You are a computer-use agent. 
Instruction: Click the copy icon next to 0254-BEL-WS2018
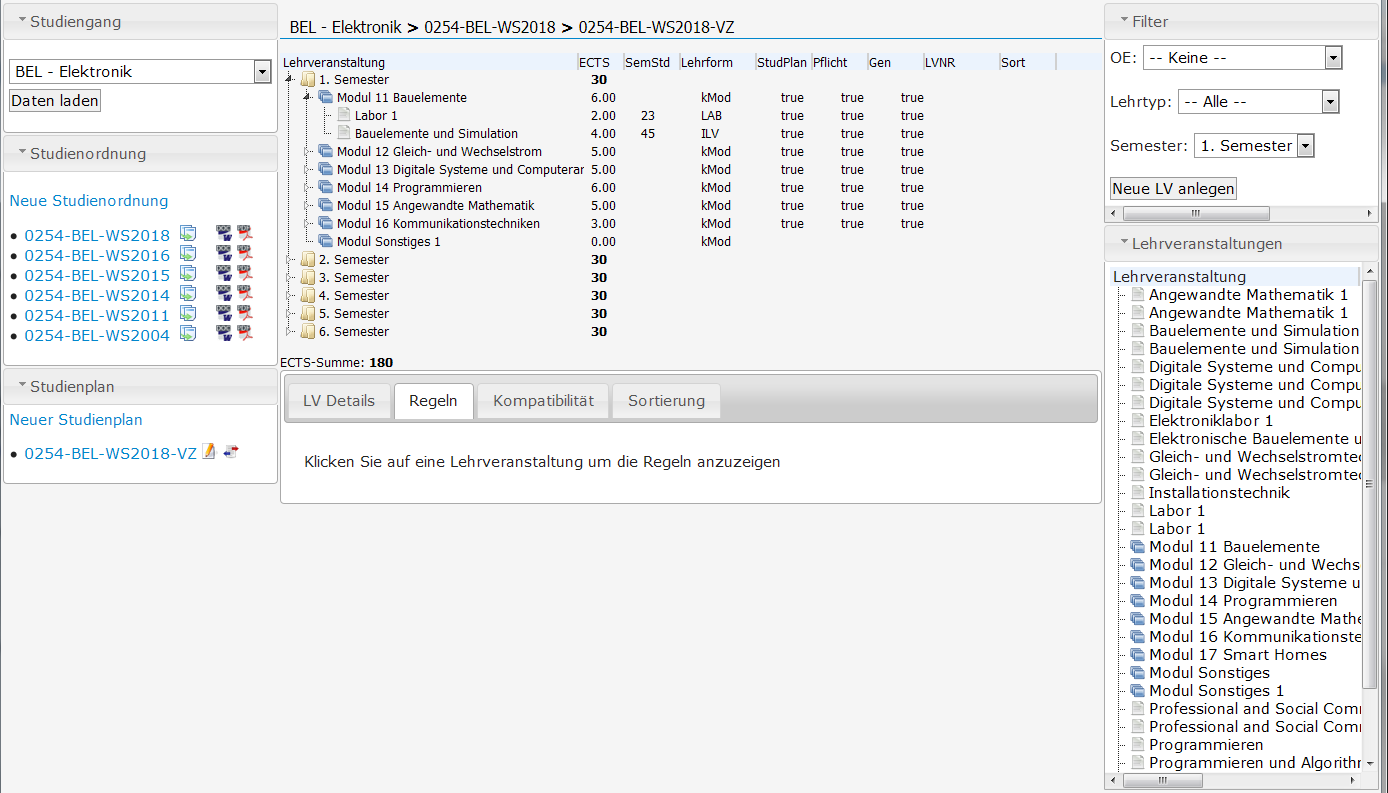[x=188, y=234]
